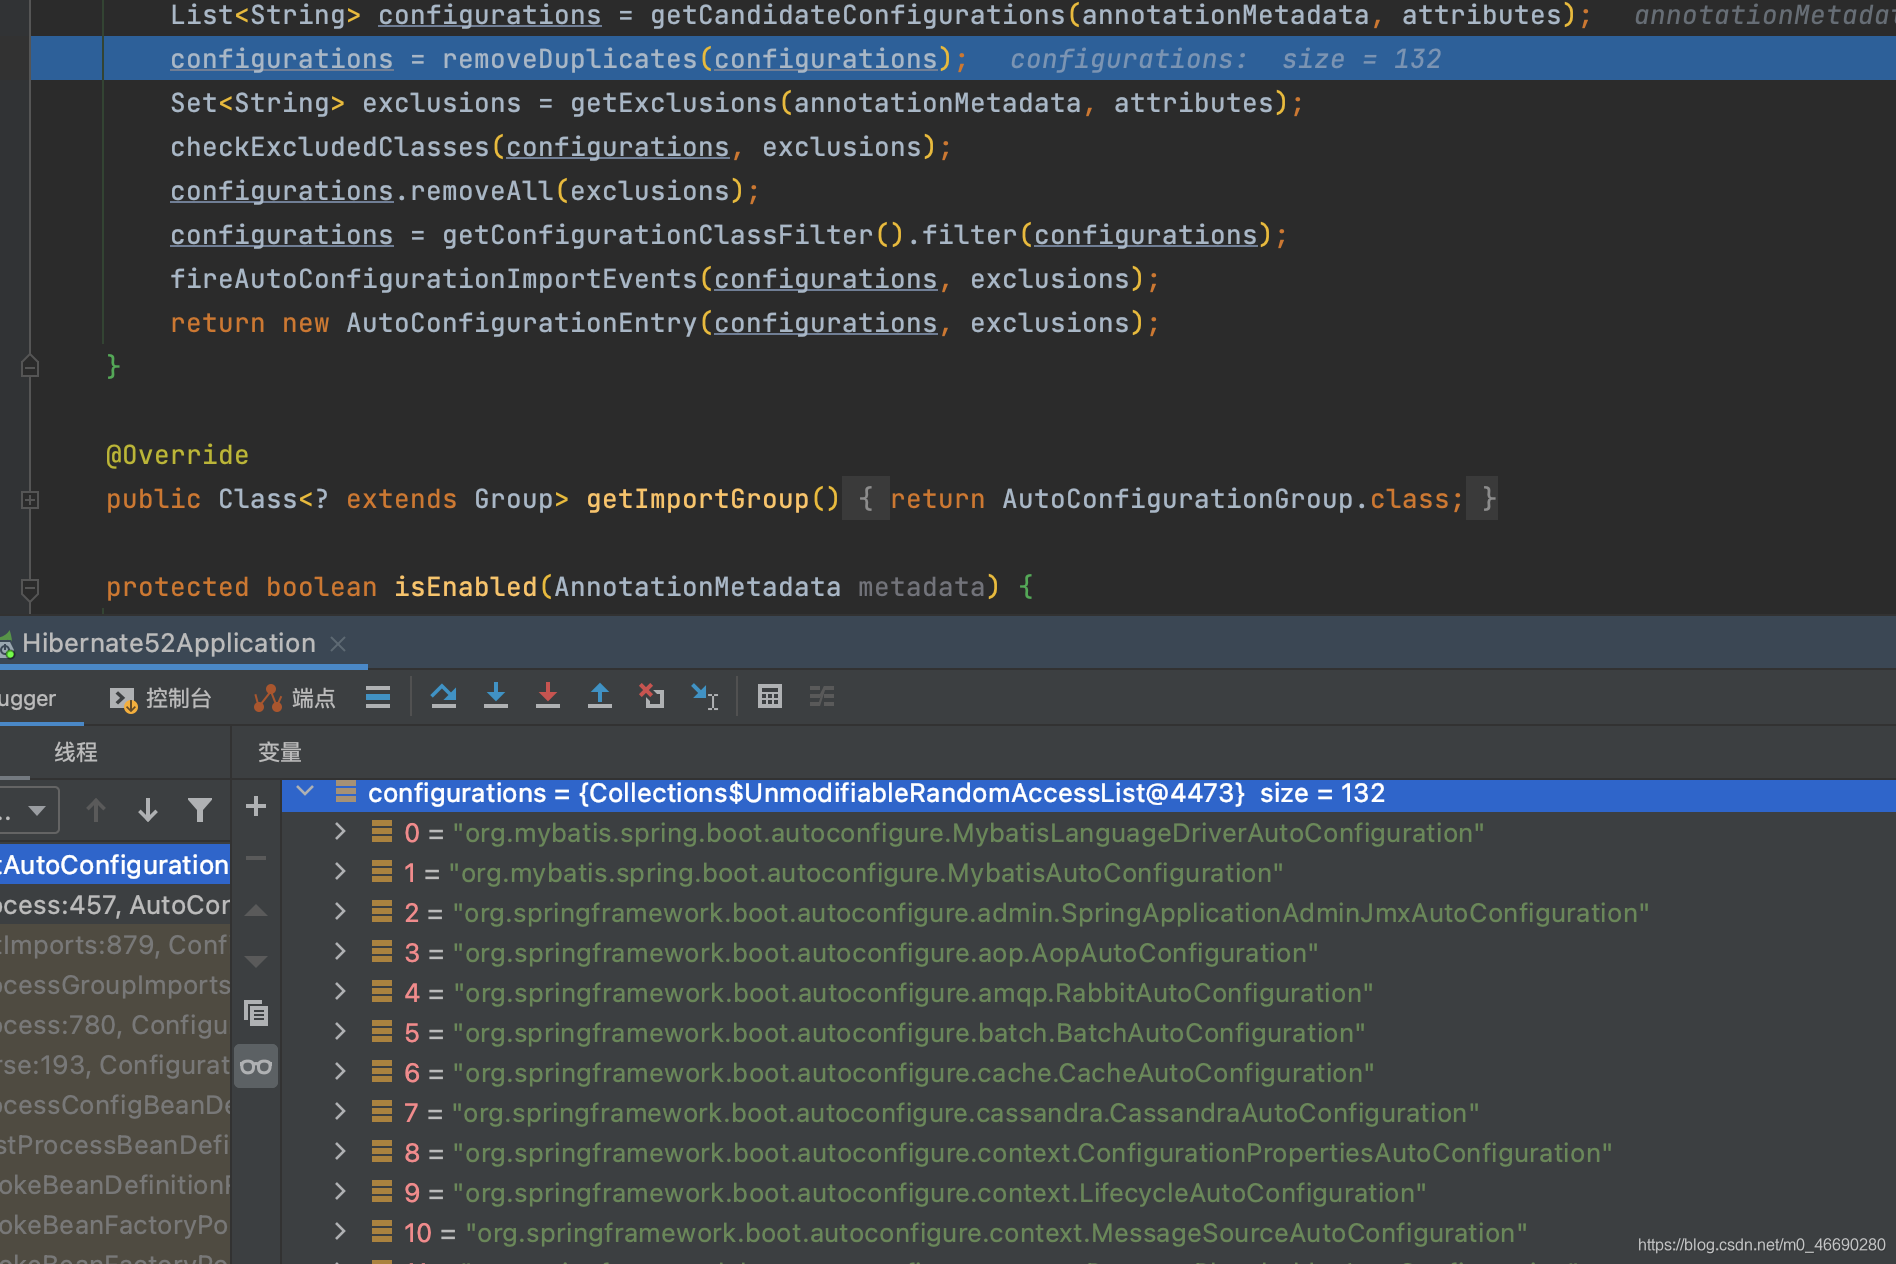Image resolution: width=1896 pixels, height=1264 pixels.
Task: Click the remove watch minus icon
Action: tap(256, 858)
